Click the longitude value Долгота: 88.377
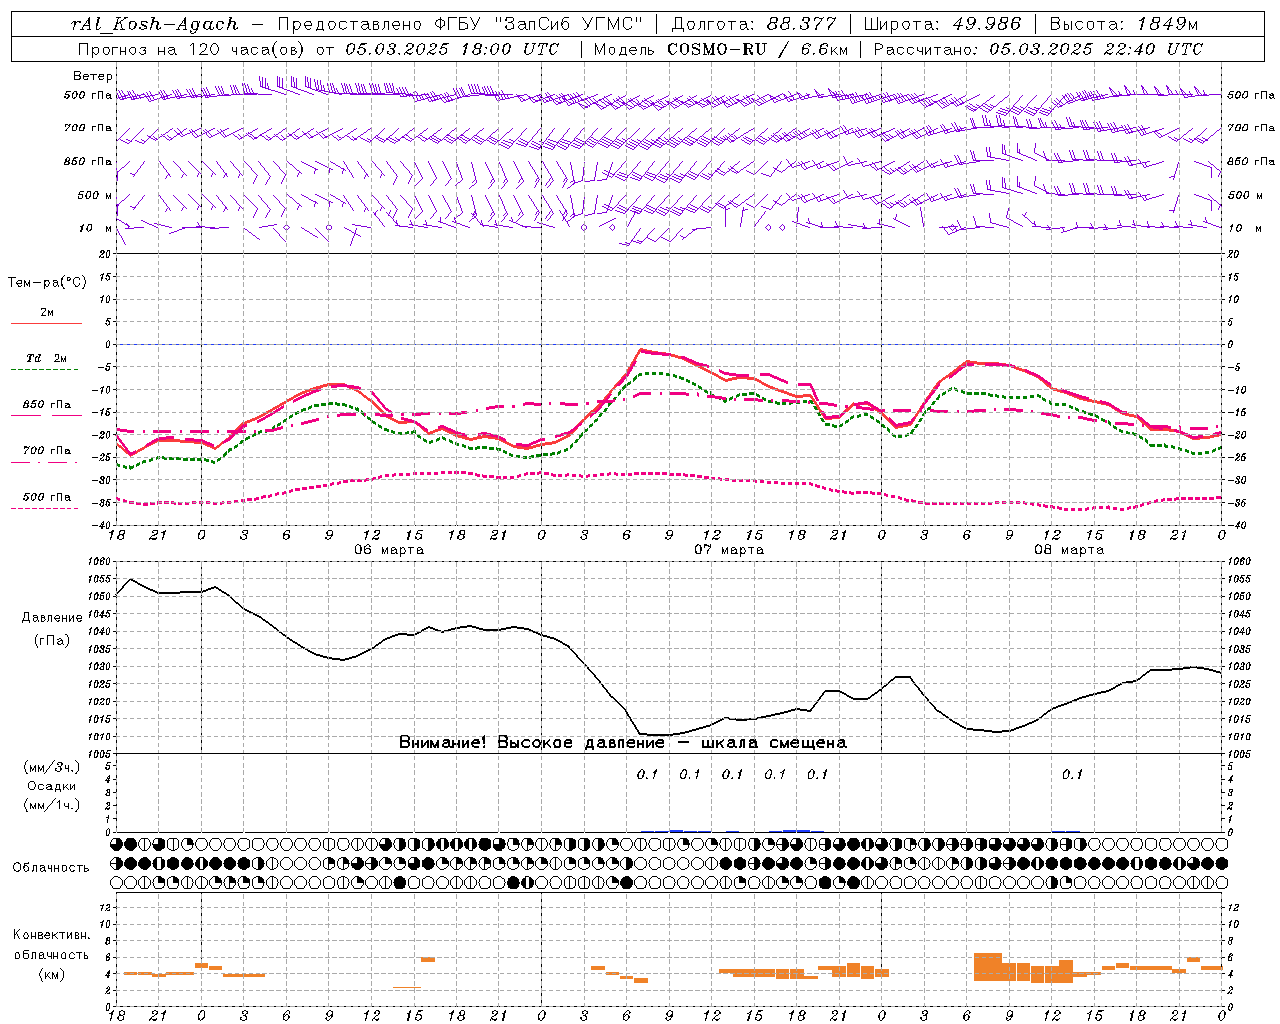The image size is (1280, 1024). (x=753, y=24)
